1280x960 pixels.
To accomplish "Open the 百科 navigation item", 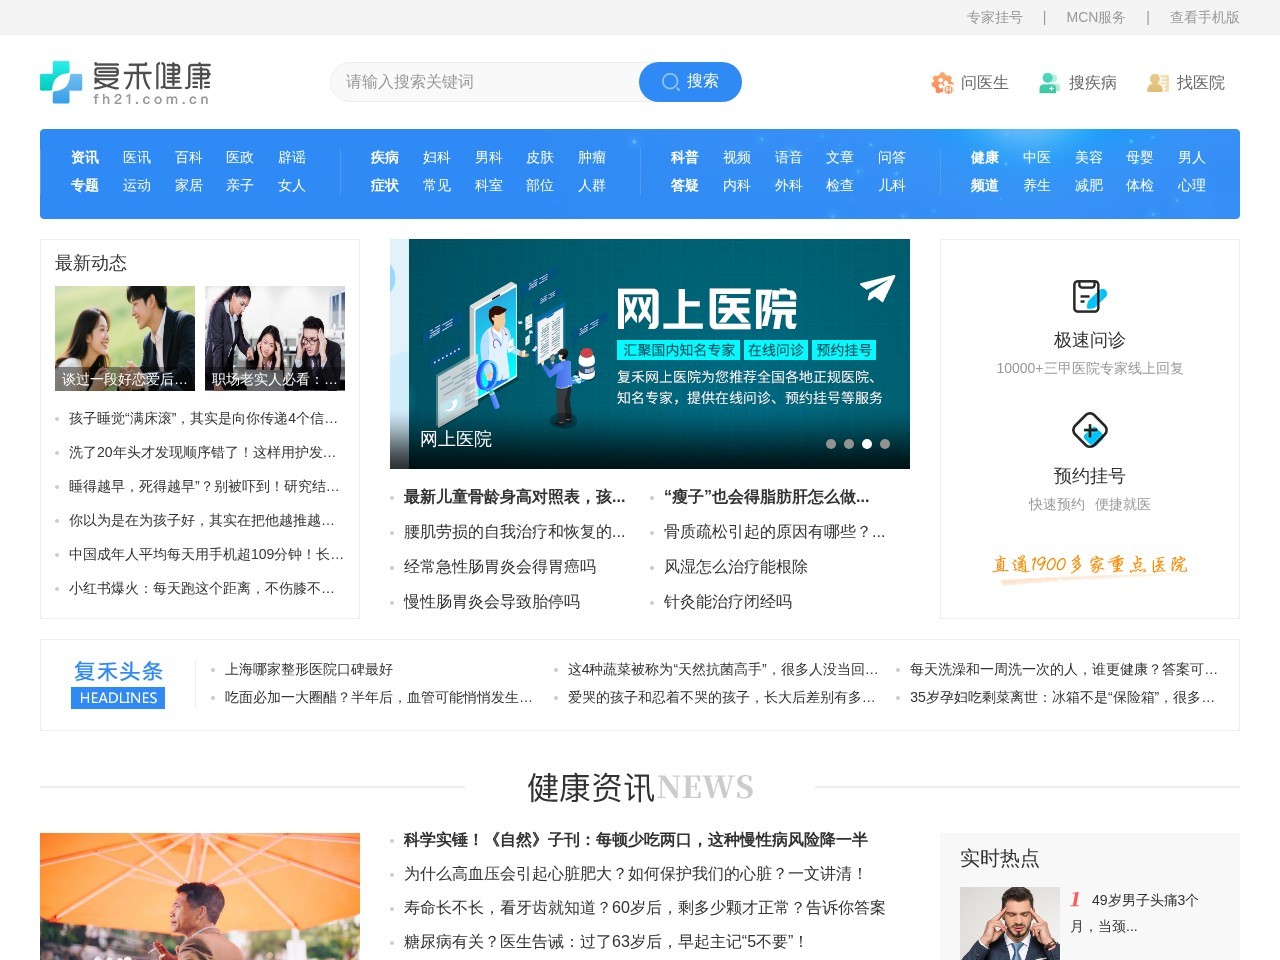I will click(x=189, y=157).
